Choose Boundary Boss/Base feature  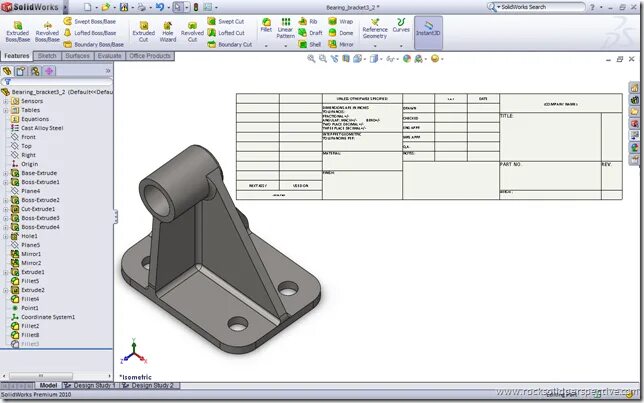[94, 44]
